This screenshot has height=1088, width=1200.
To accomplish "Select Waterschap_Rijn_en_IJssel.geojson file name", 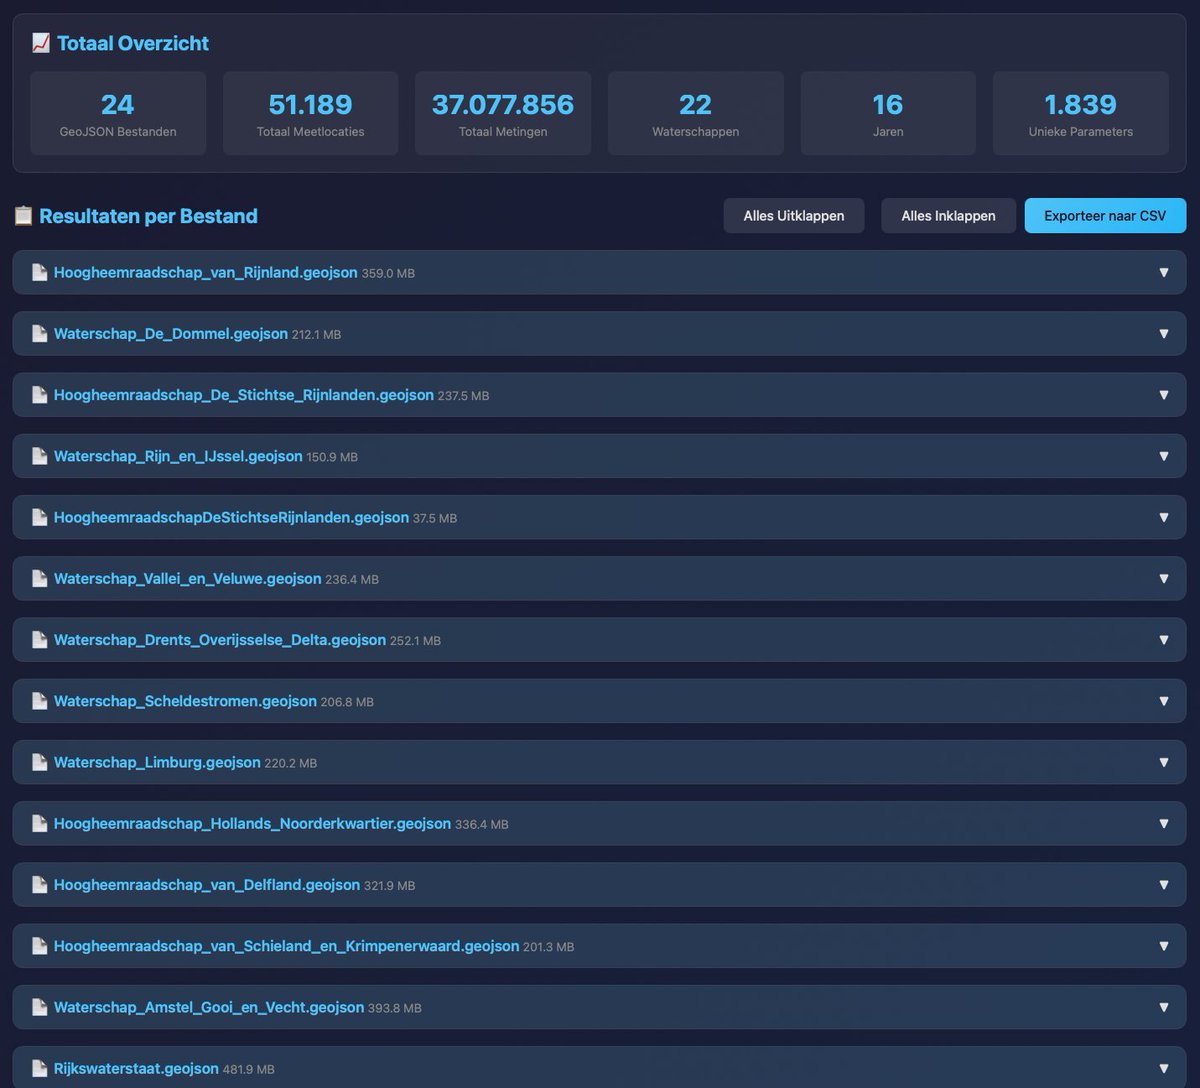I will (178, 456).
